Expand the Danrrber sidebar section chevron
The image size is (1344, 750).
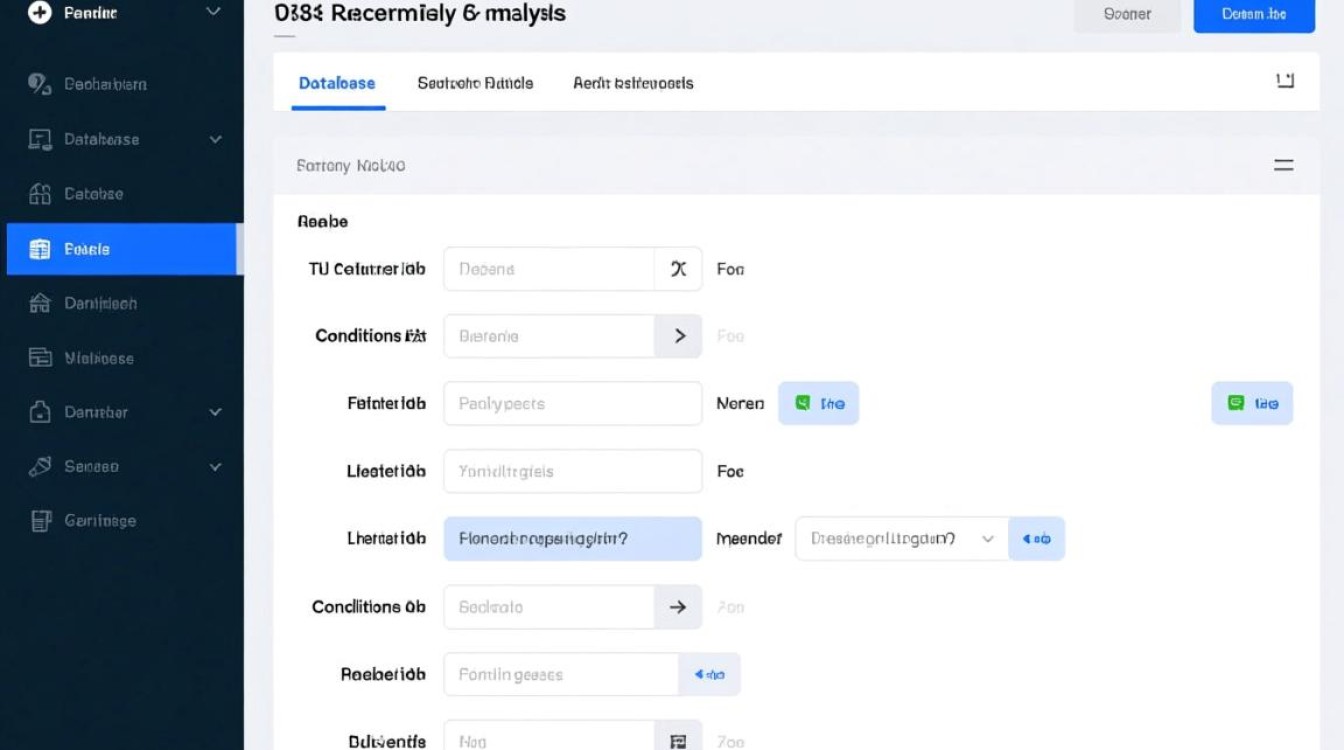(x=215, y=412)
